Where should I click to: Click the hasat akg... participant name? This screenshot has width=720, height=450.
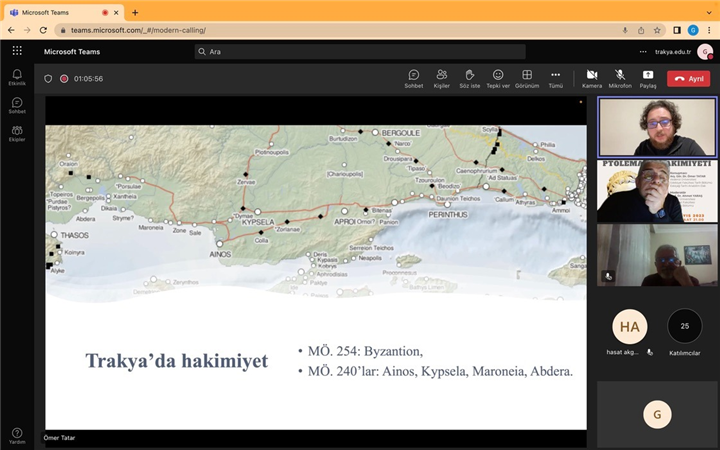(622, 352)
